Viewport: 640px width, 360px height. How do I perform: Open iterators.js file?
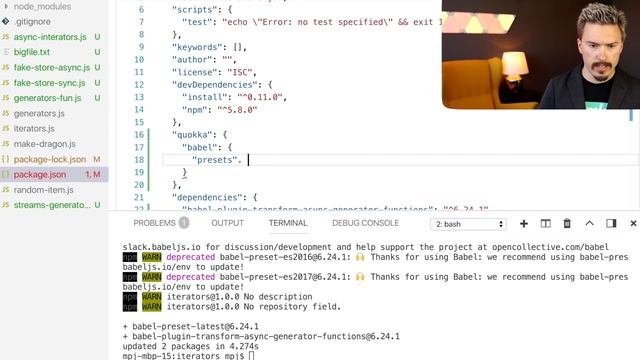(x=34, y=129)
